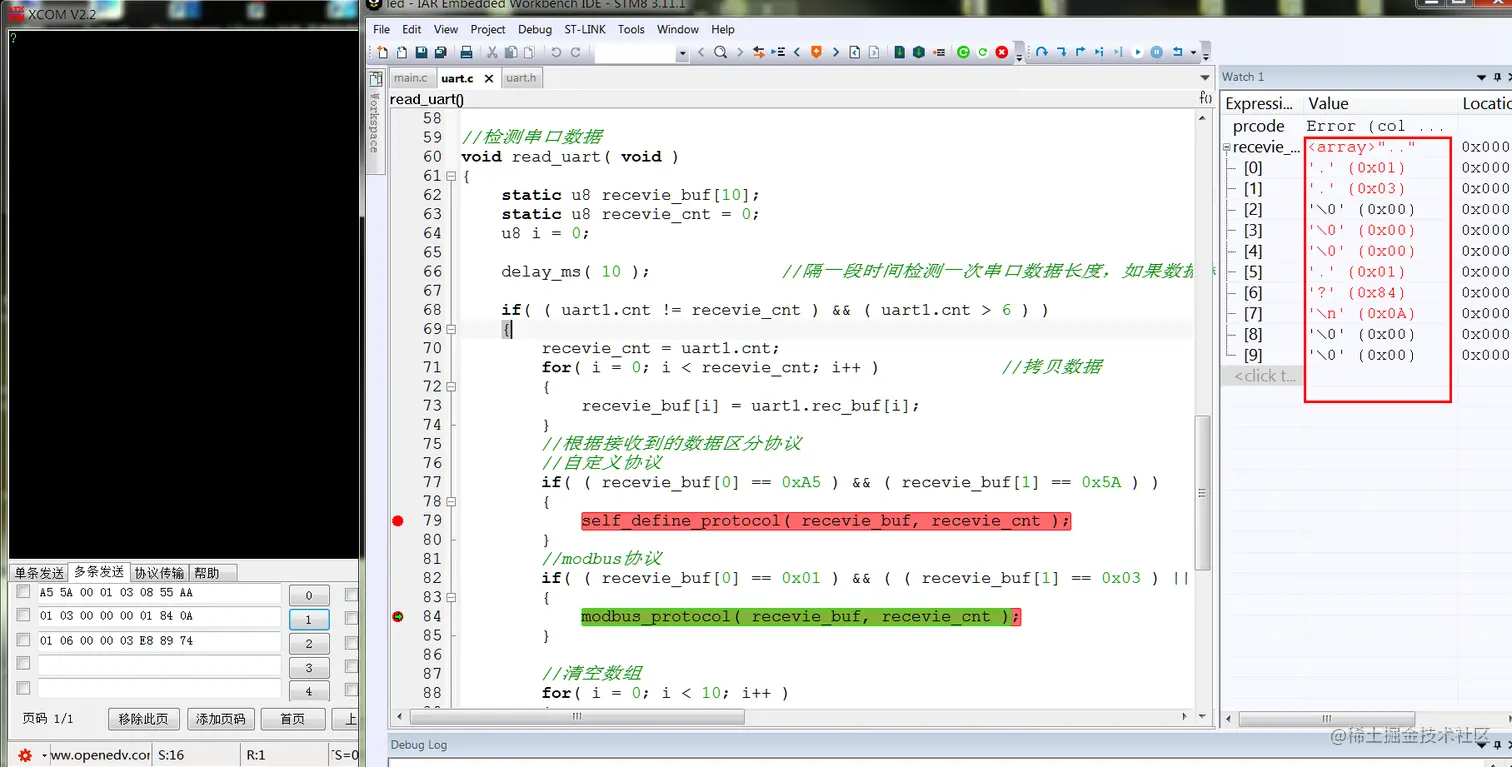Screen dimensions: 1512x767
Task: Click the Make build icon
Action: (918, 52)
